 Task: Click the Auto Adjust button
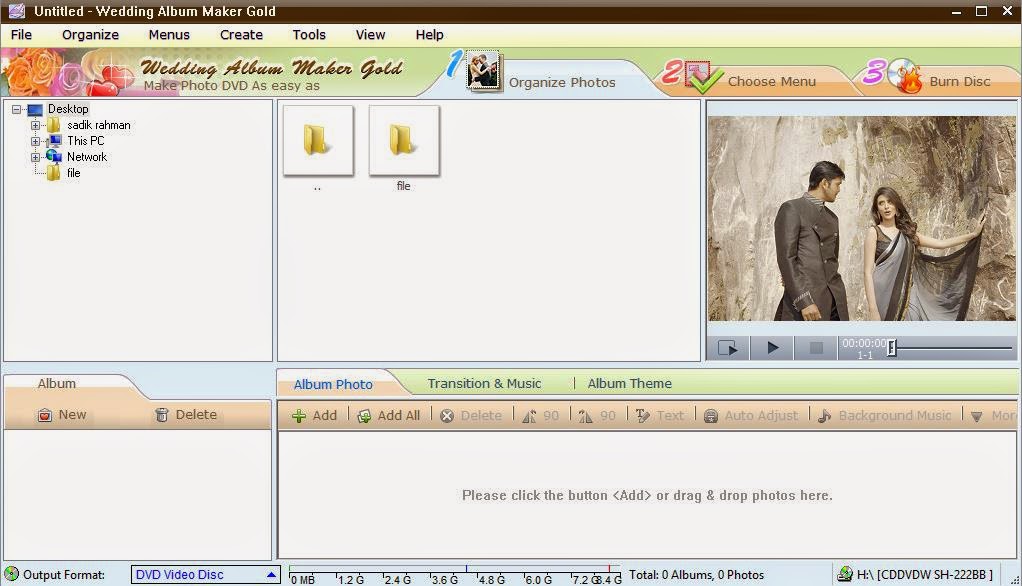[752, 415]
